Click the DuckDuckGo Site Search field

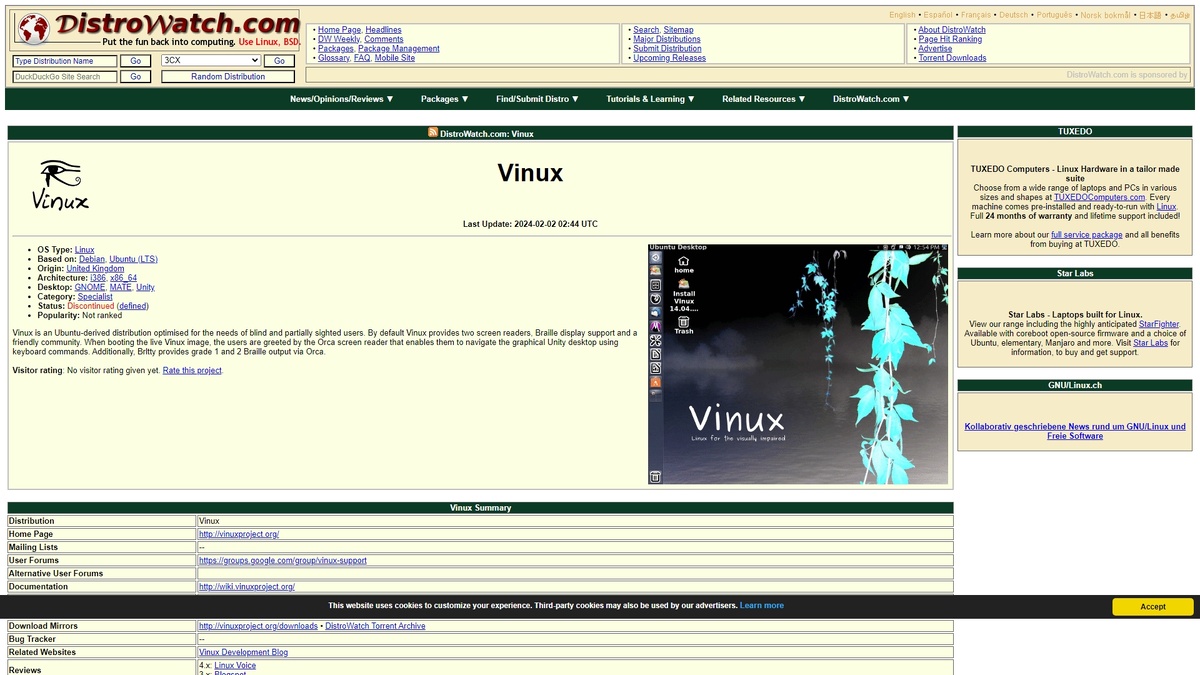click(x=65, y=76)
